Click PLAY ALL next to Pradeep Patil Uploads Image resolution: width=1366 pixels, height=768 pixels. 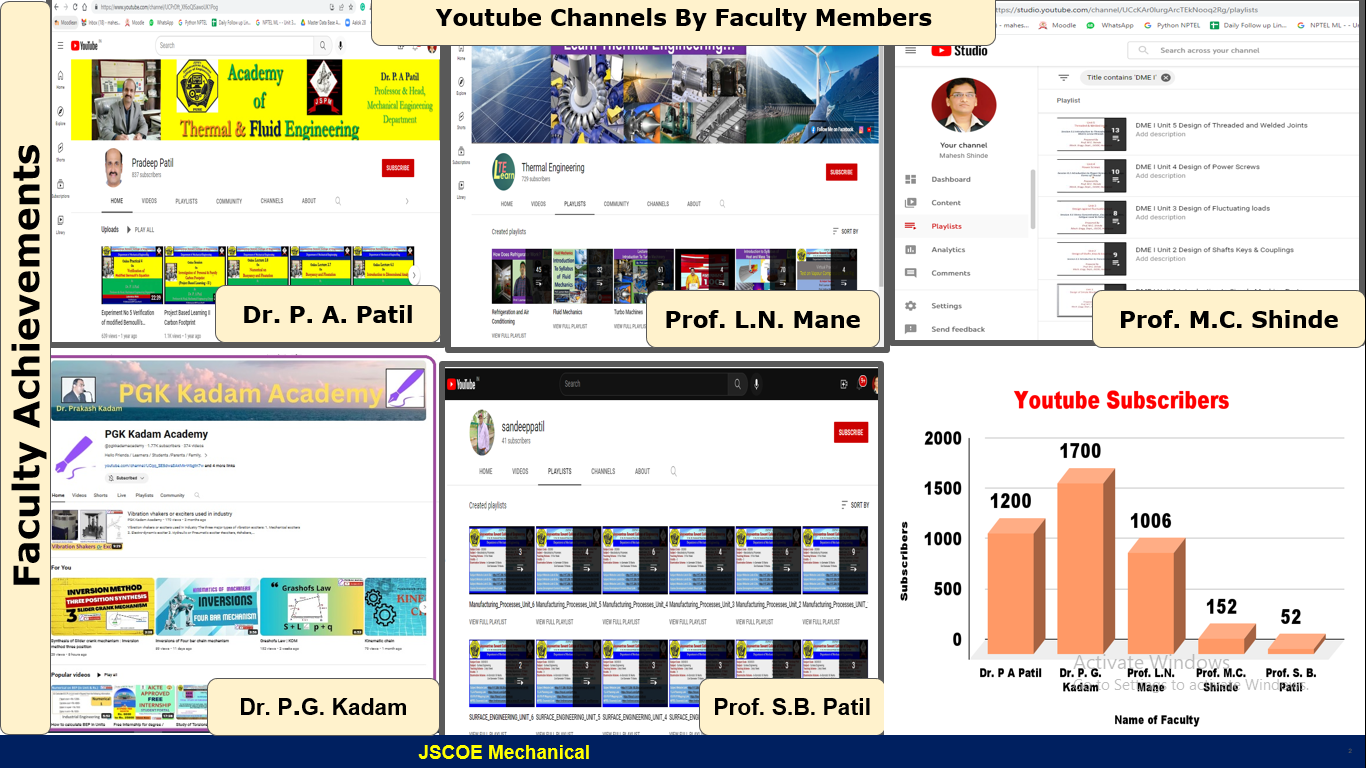140,230
